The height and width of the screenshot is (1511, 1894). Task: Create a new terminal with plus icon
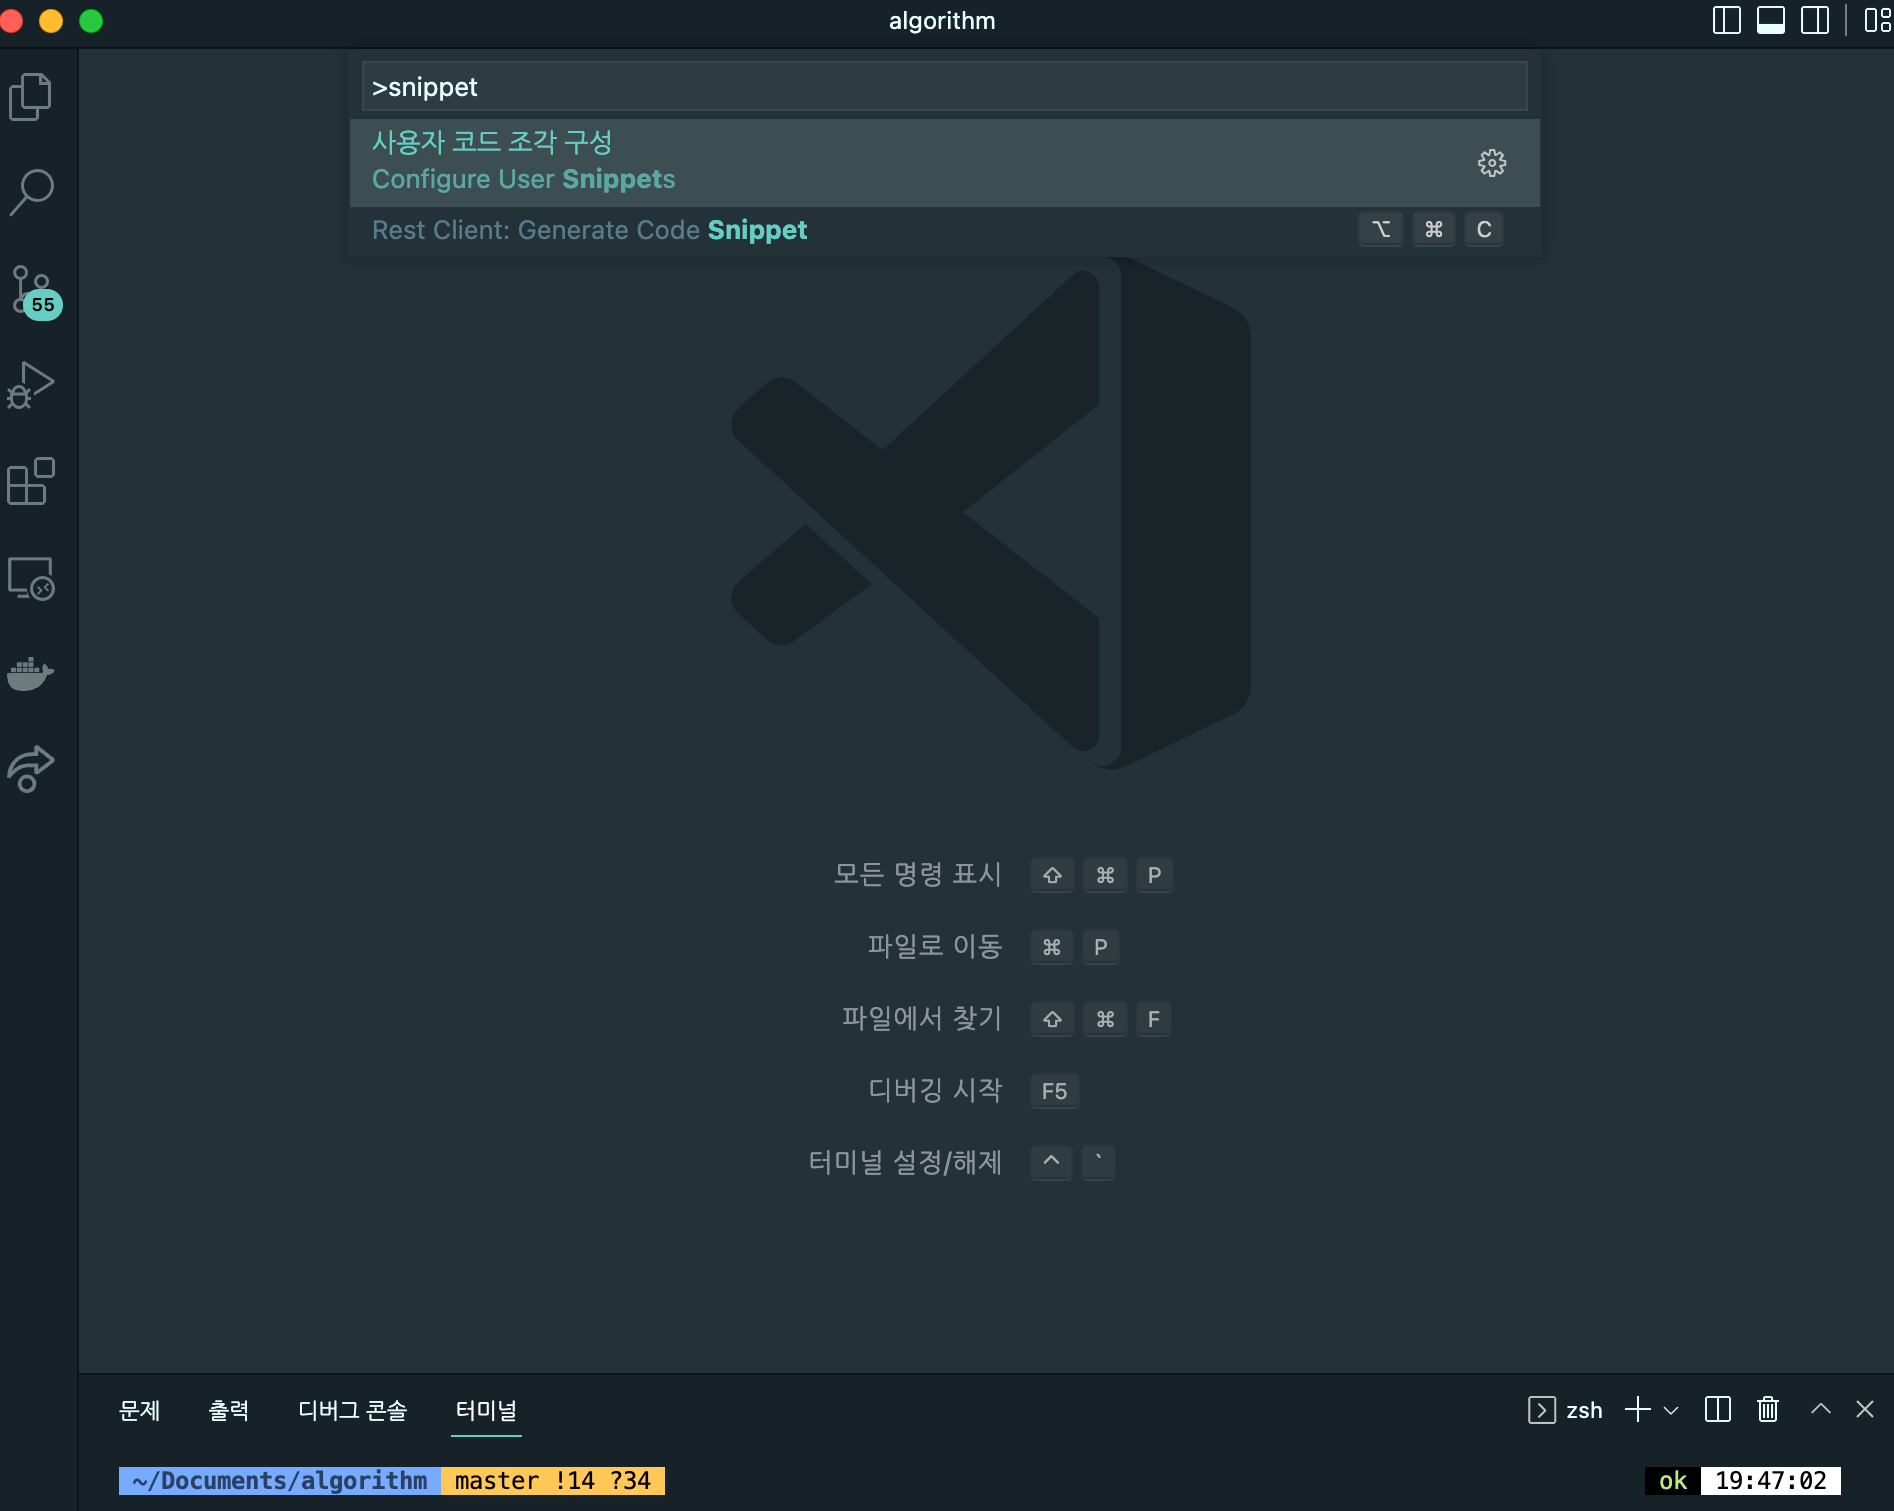[1638, 1410]
